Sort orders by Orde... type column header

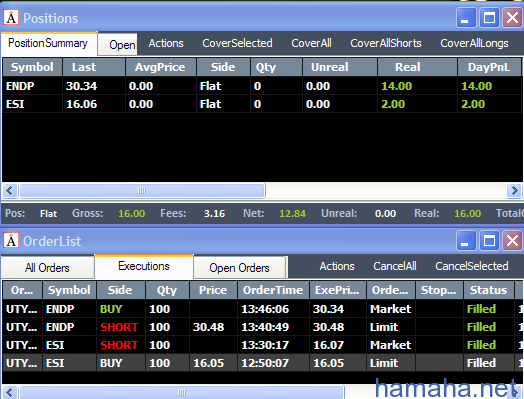click(391, 290)
